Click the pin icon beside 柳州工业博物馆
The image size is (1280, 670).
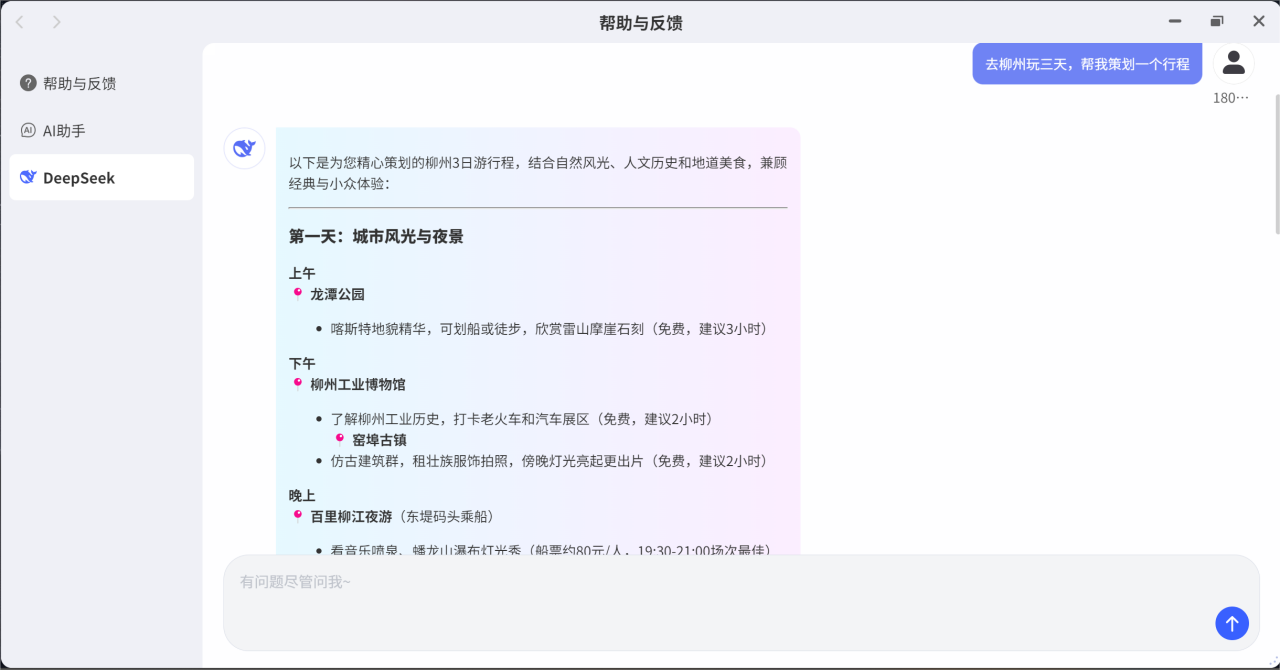[x=297, y=384]
